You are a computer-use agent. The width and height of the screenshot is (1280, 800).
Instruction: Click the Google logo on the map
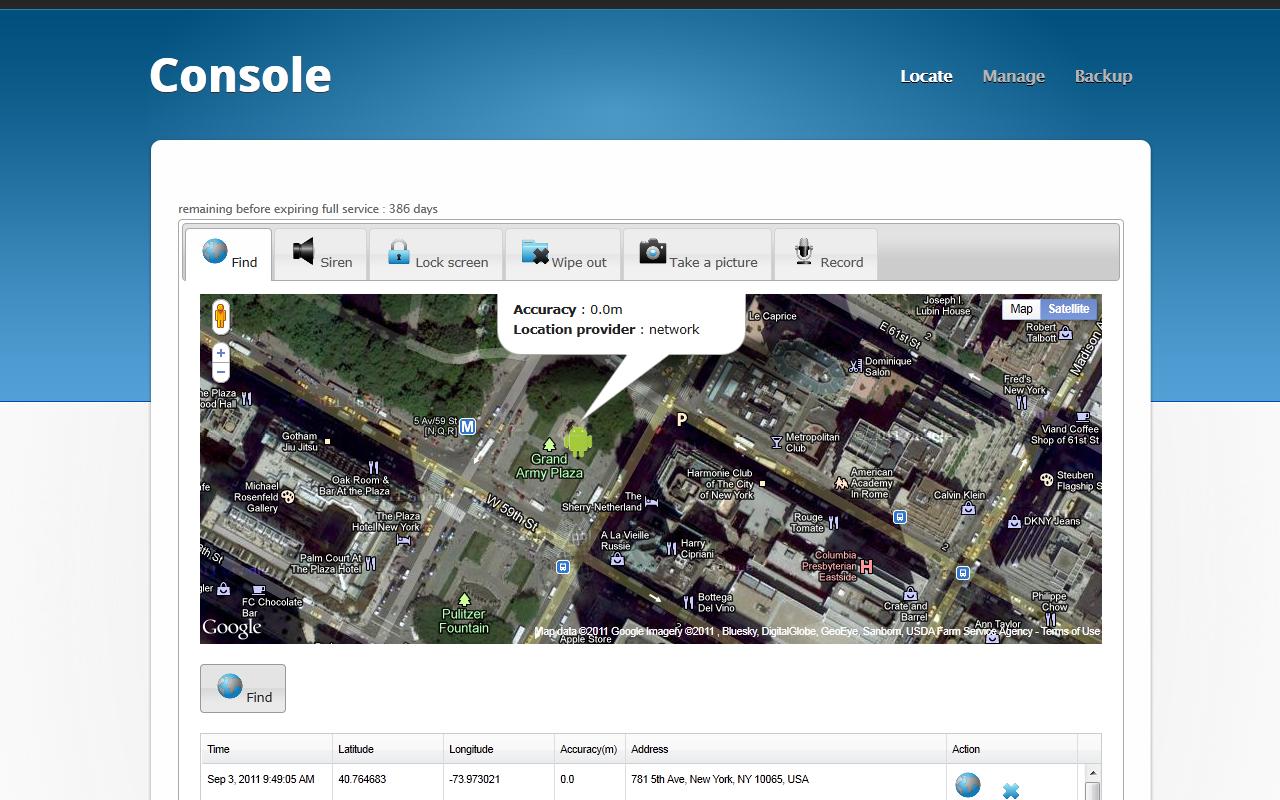pyautogui.click(x=232, y=628)
